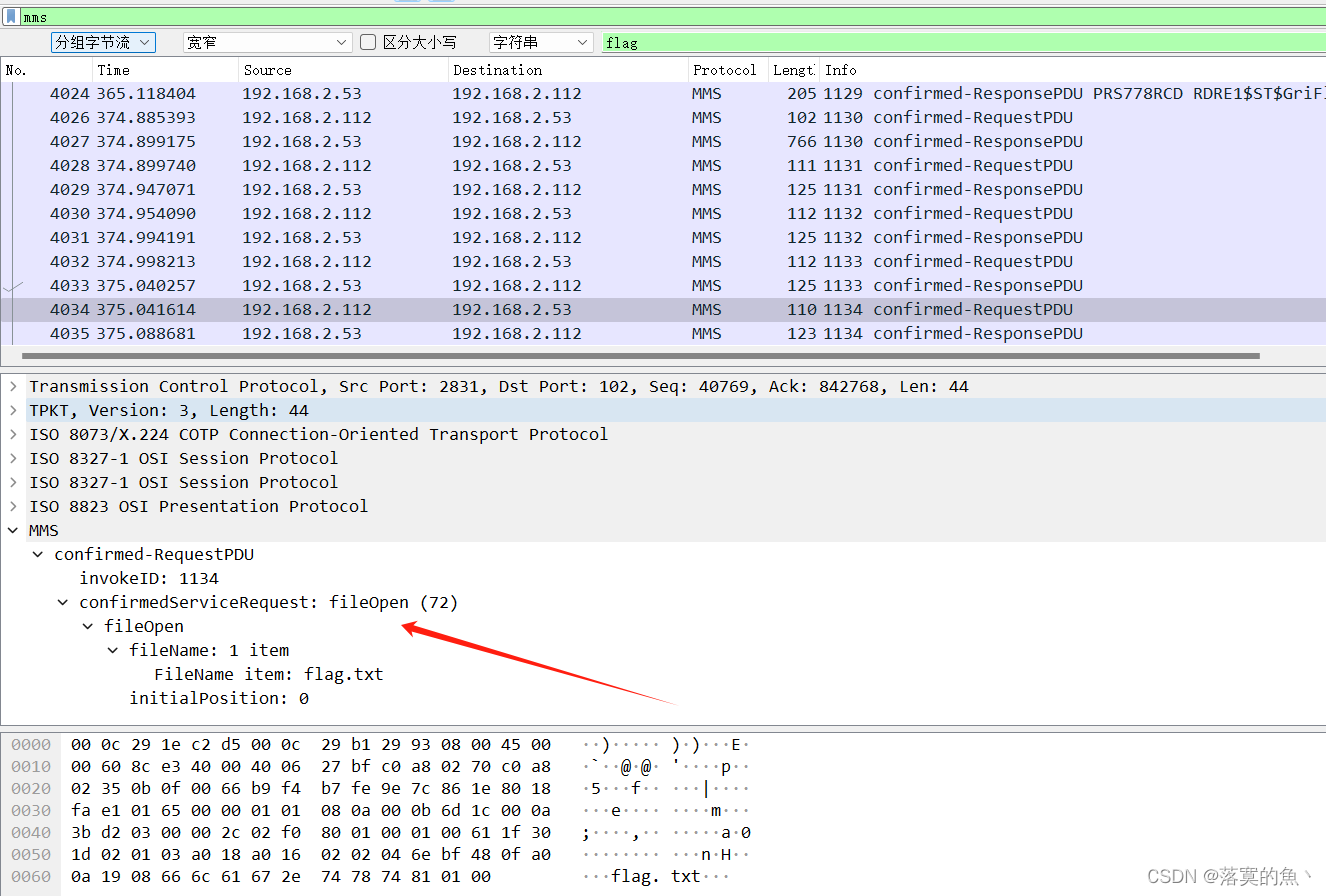Select packet number 4027
1326x896 pixels.
coord(663,142)
